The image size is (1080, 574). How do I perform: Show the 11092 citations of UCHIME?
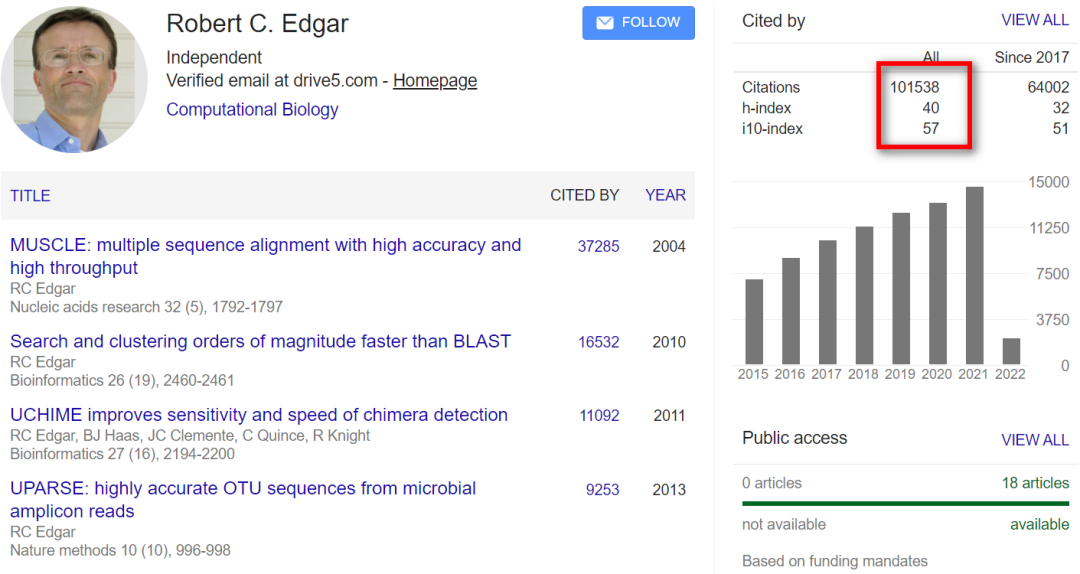pos(599,415)
